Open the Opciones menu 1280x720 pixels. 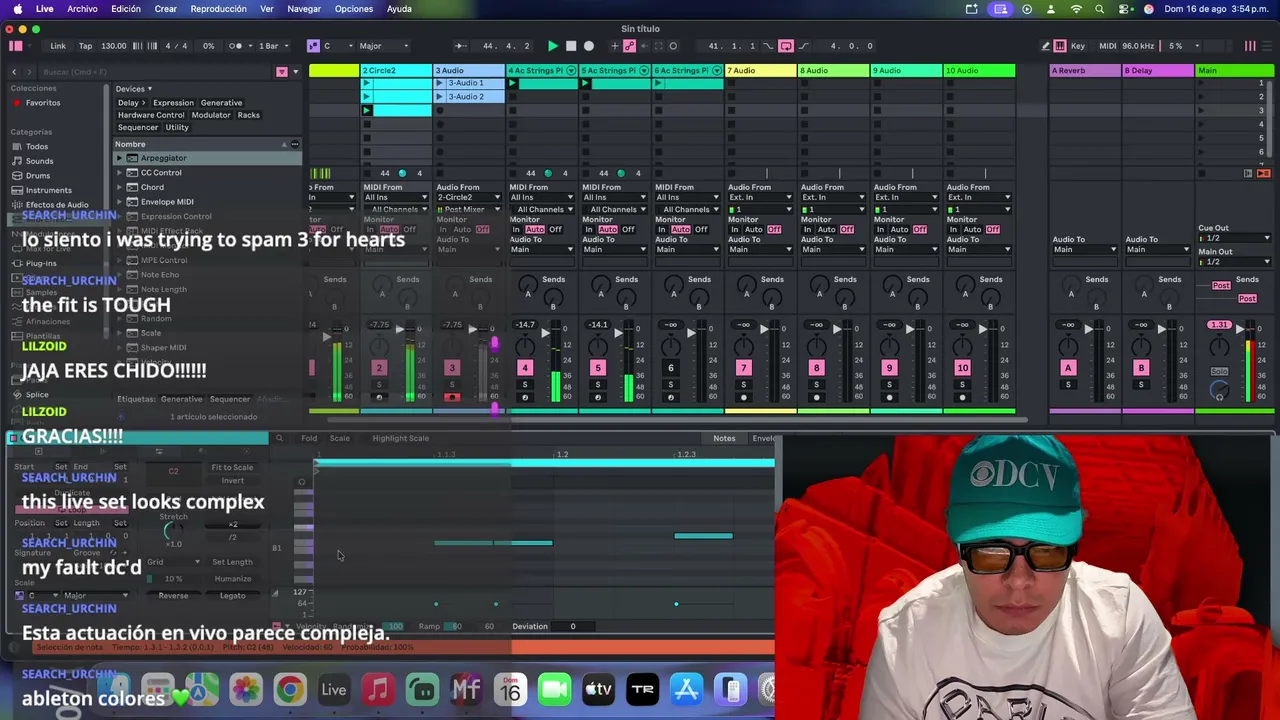(x=354, y=9)
